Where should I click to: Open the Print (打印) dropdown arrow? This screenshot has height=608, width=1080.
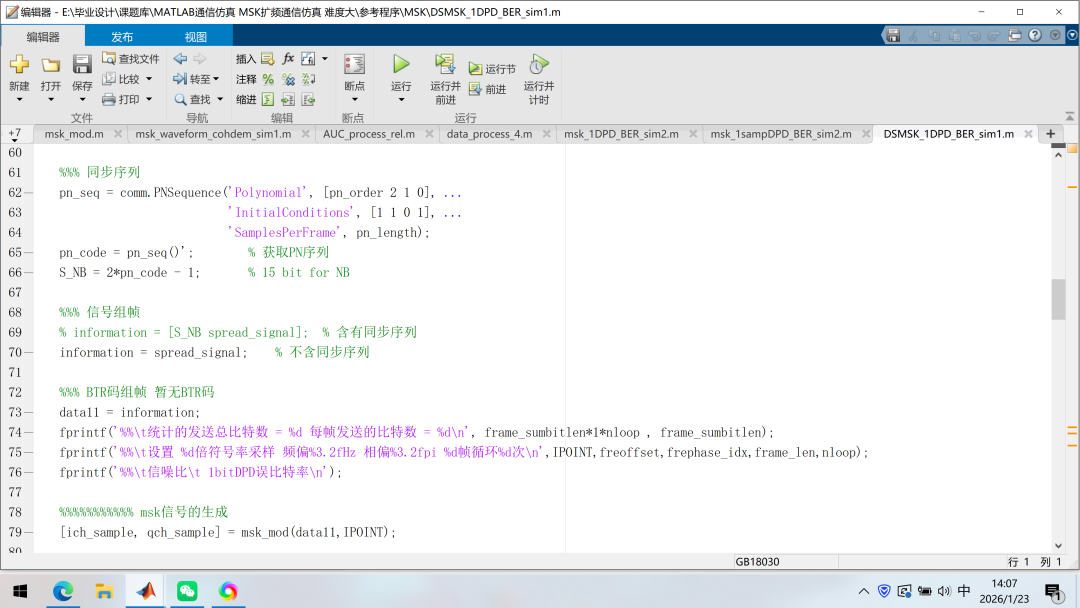click(149, 99)
